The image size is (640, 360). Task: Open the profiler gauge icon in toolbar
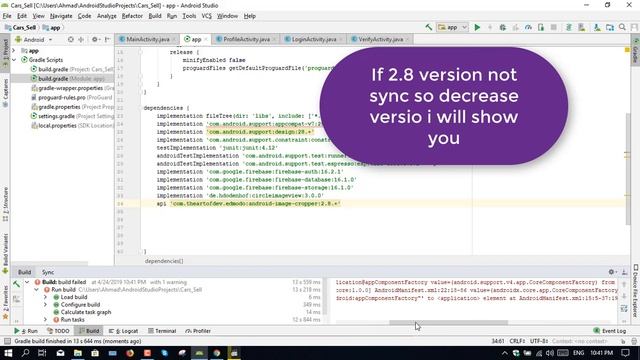click(528, 27)
